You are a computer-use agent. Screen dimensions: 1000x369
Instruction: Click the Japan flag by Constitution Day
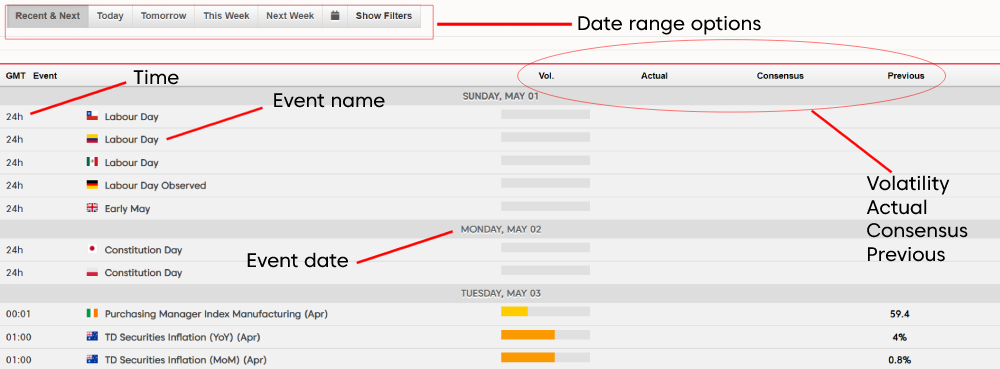(x=92, y=250)
